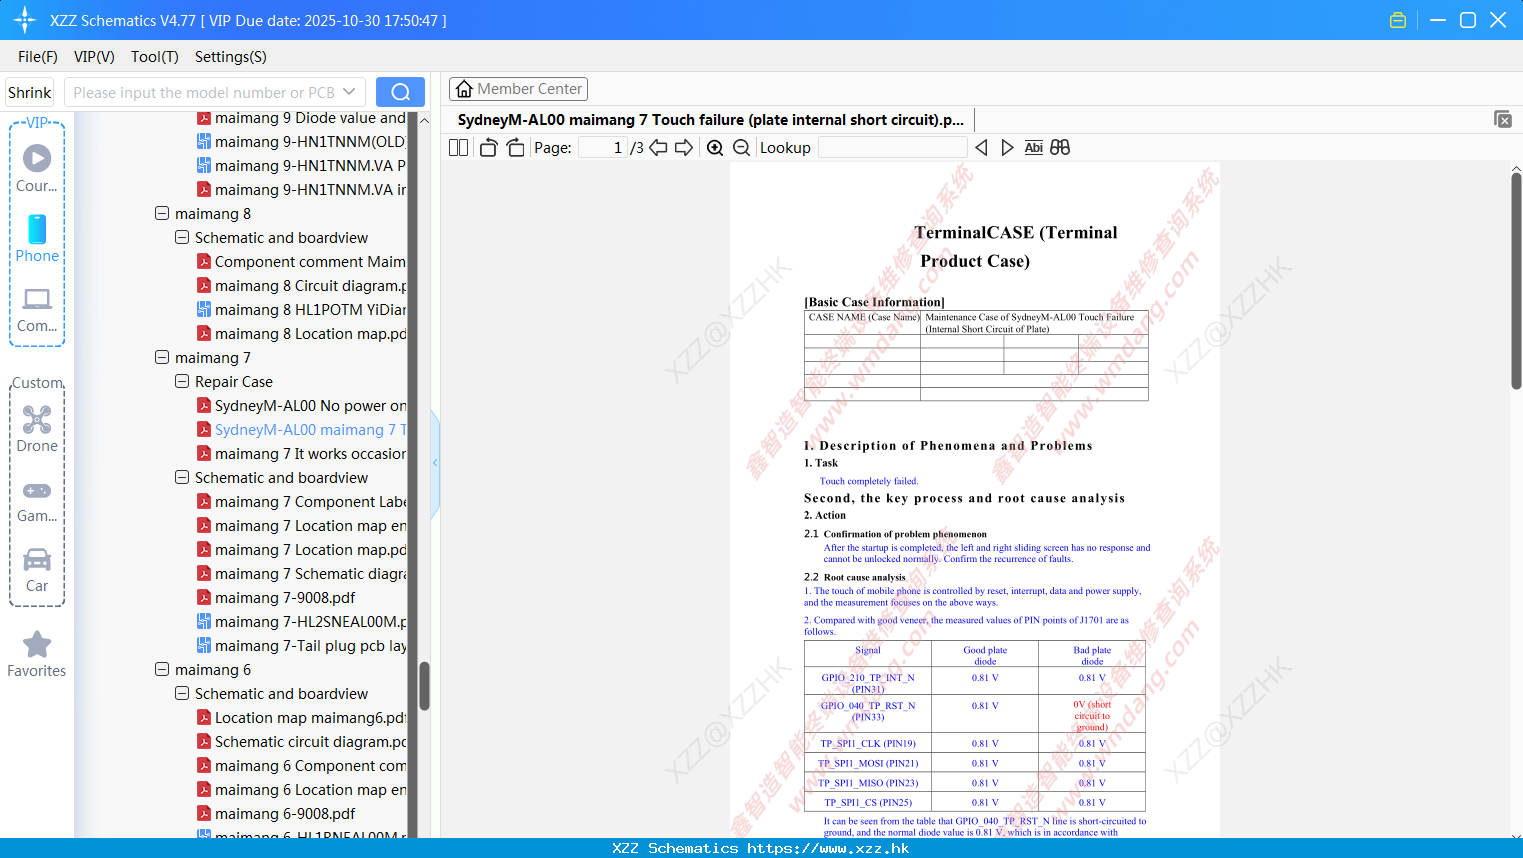Open SydneyM-AL00 No power on case
This screenshot has height=858, width=1523.
pos(302,406)
